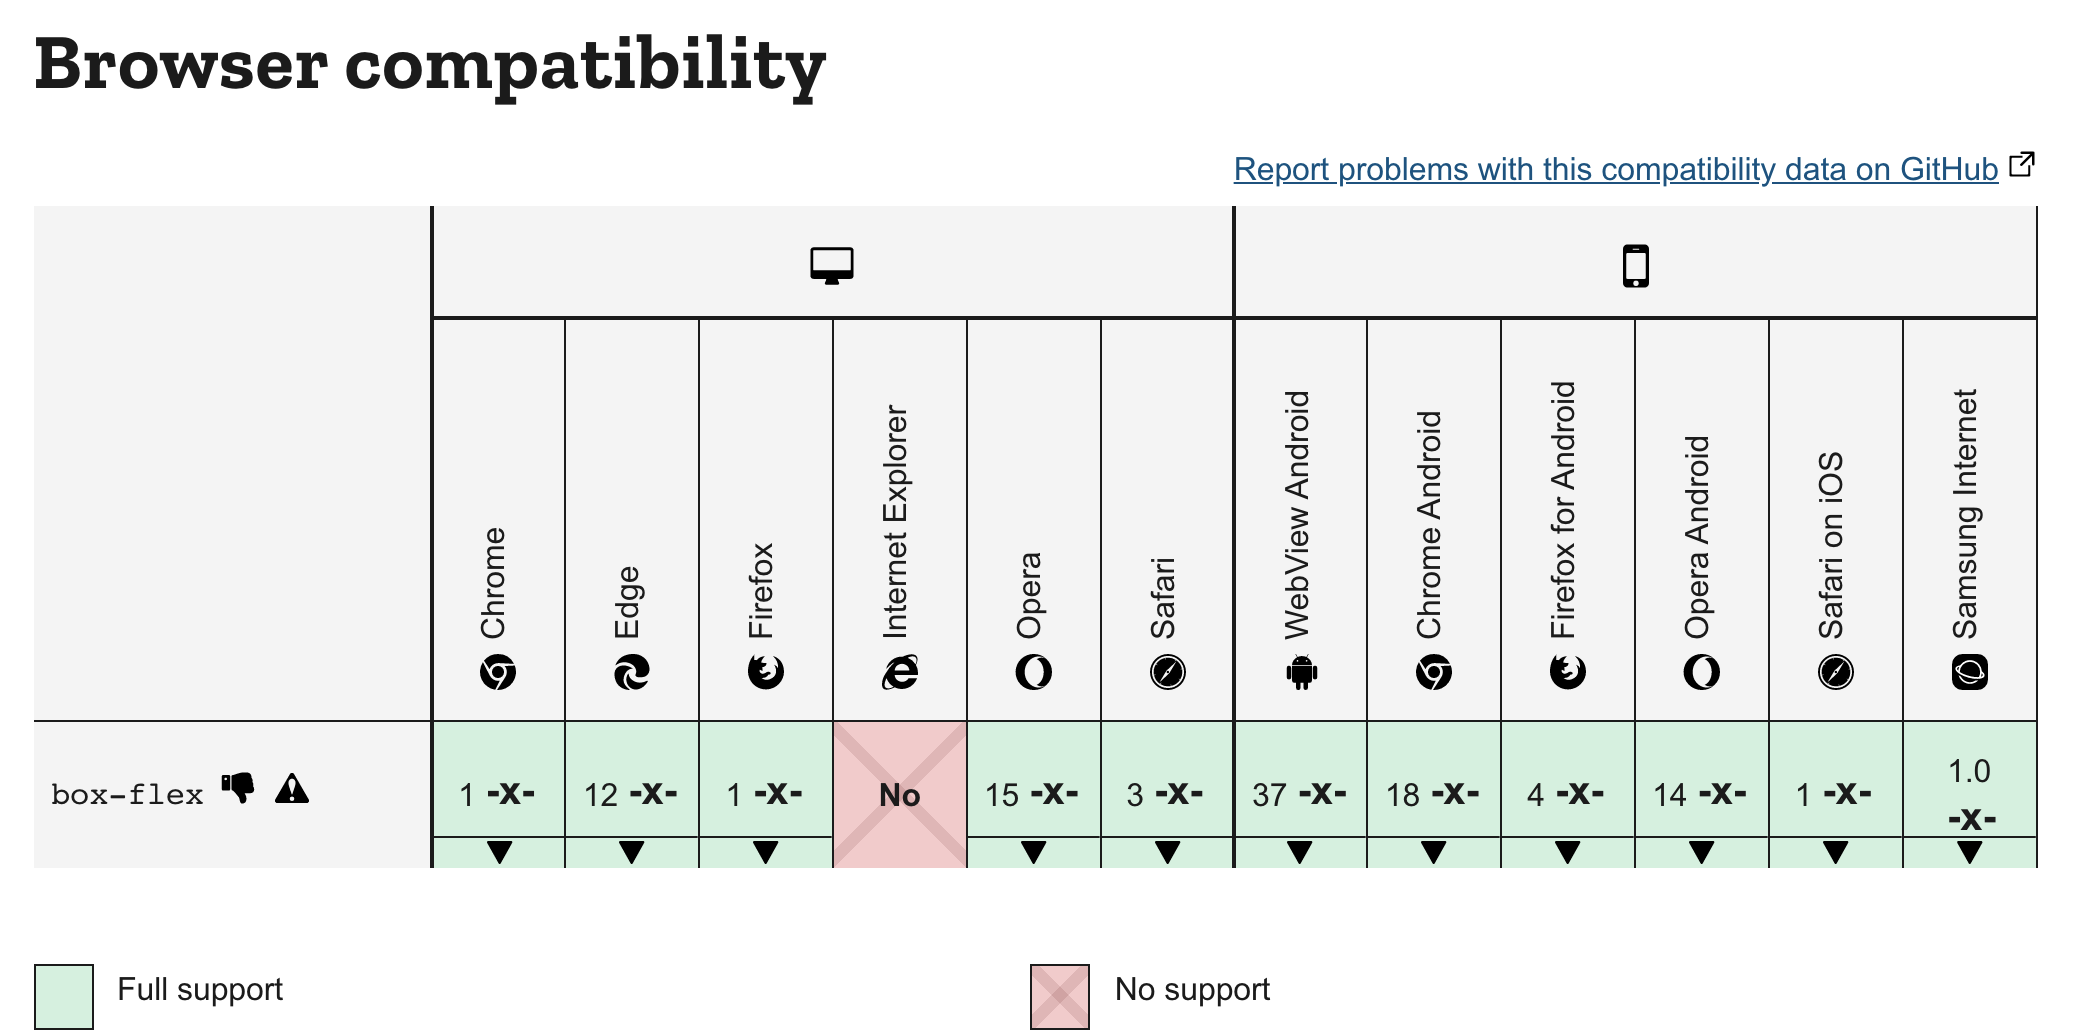Screen dimensions: 2094x1036
Task: Click the WebView Android robot icon
Action: (x=1302, y=672)
